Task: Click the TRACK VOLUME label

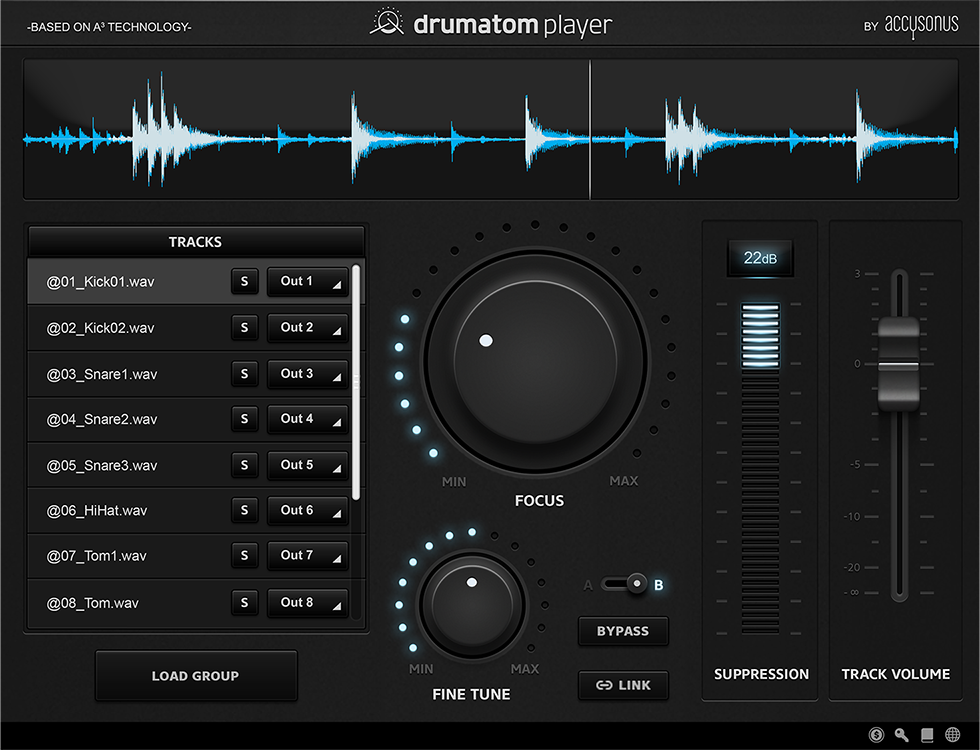Action: tap(896, 674)
